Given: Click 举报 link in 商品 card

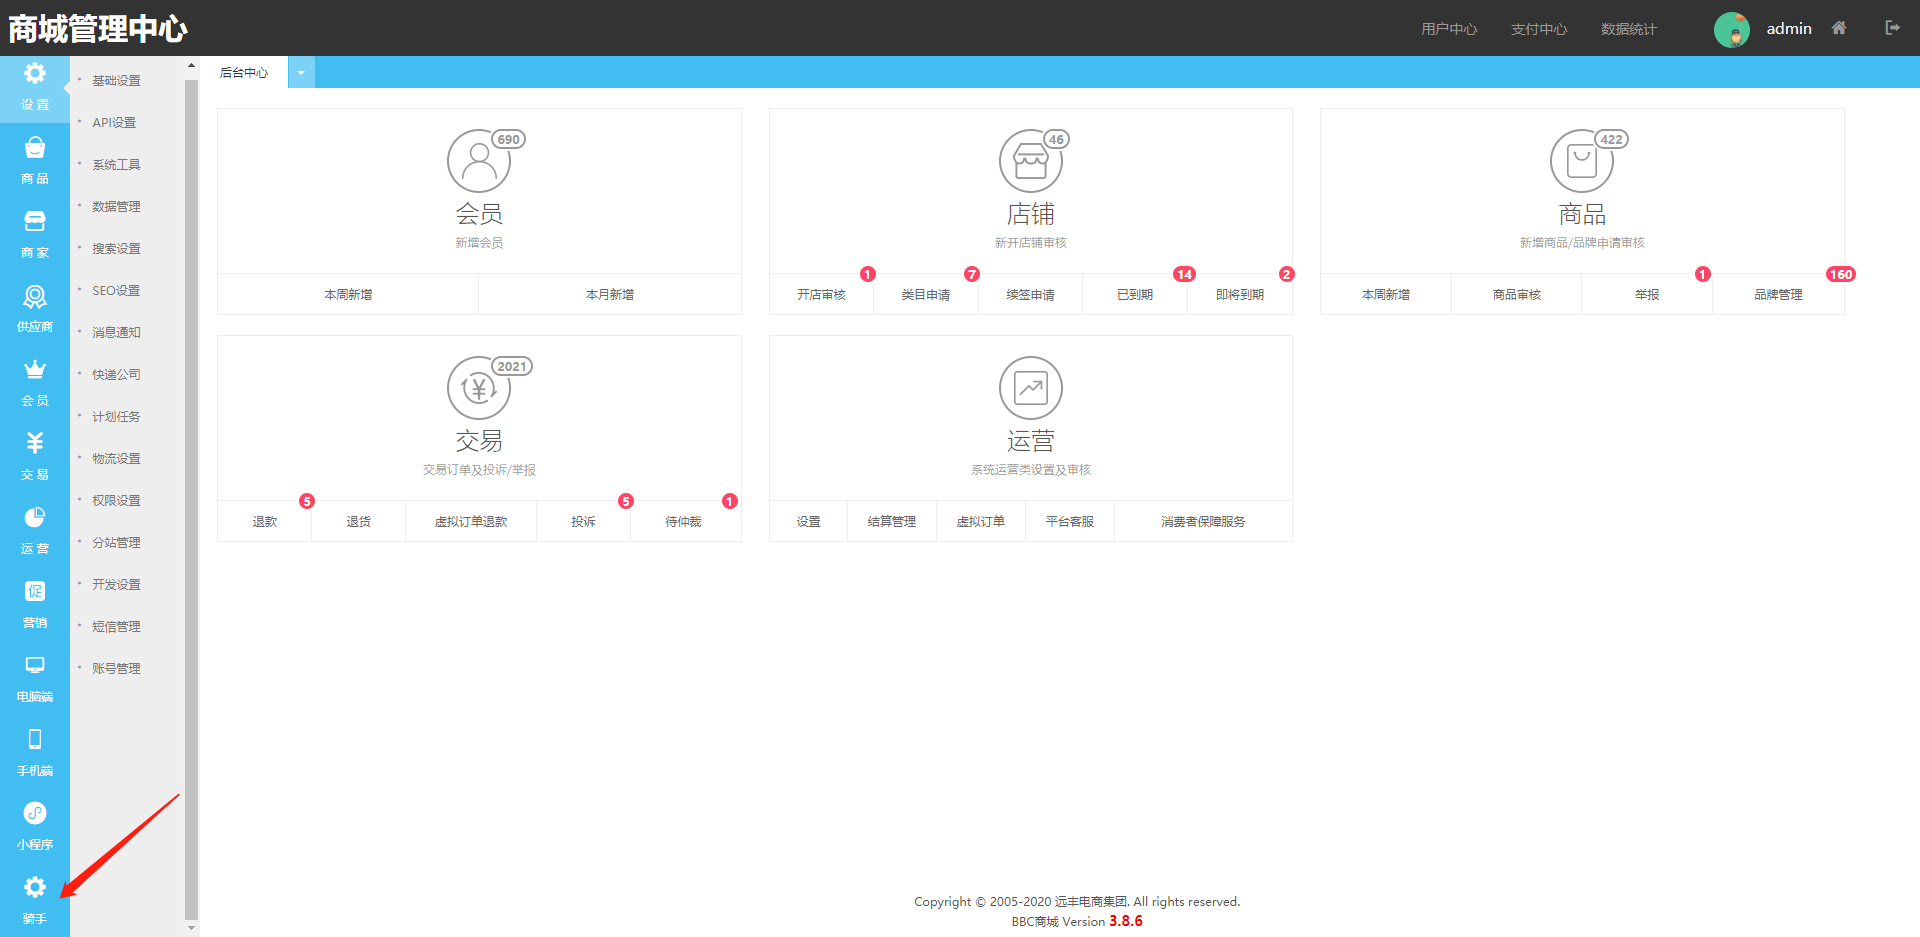Looking at the screenshot, I should click(x=1647, y=295).
